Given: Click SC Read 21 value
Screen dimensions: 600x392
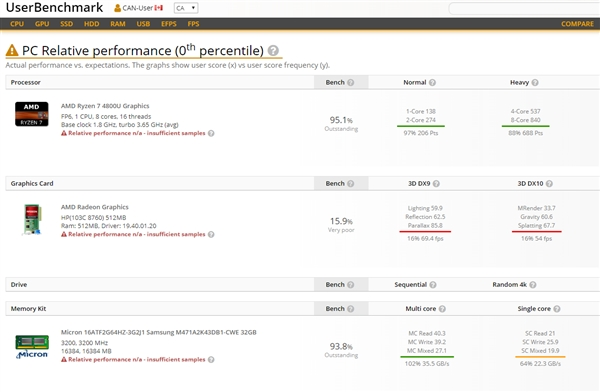Looking at the screenshot, I should pos(540,333).
